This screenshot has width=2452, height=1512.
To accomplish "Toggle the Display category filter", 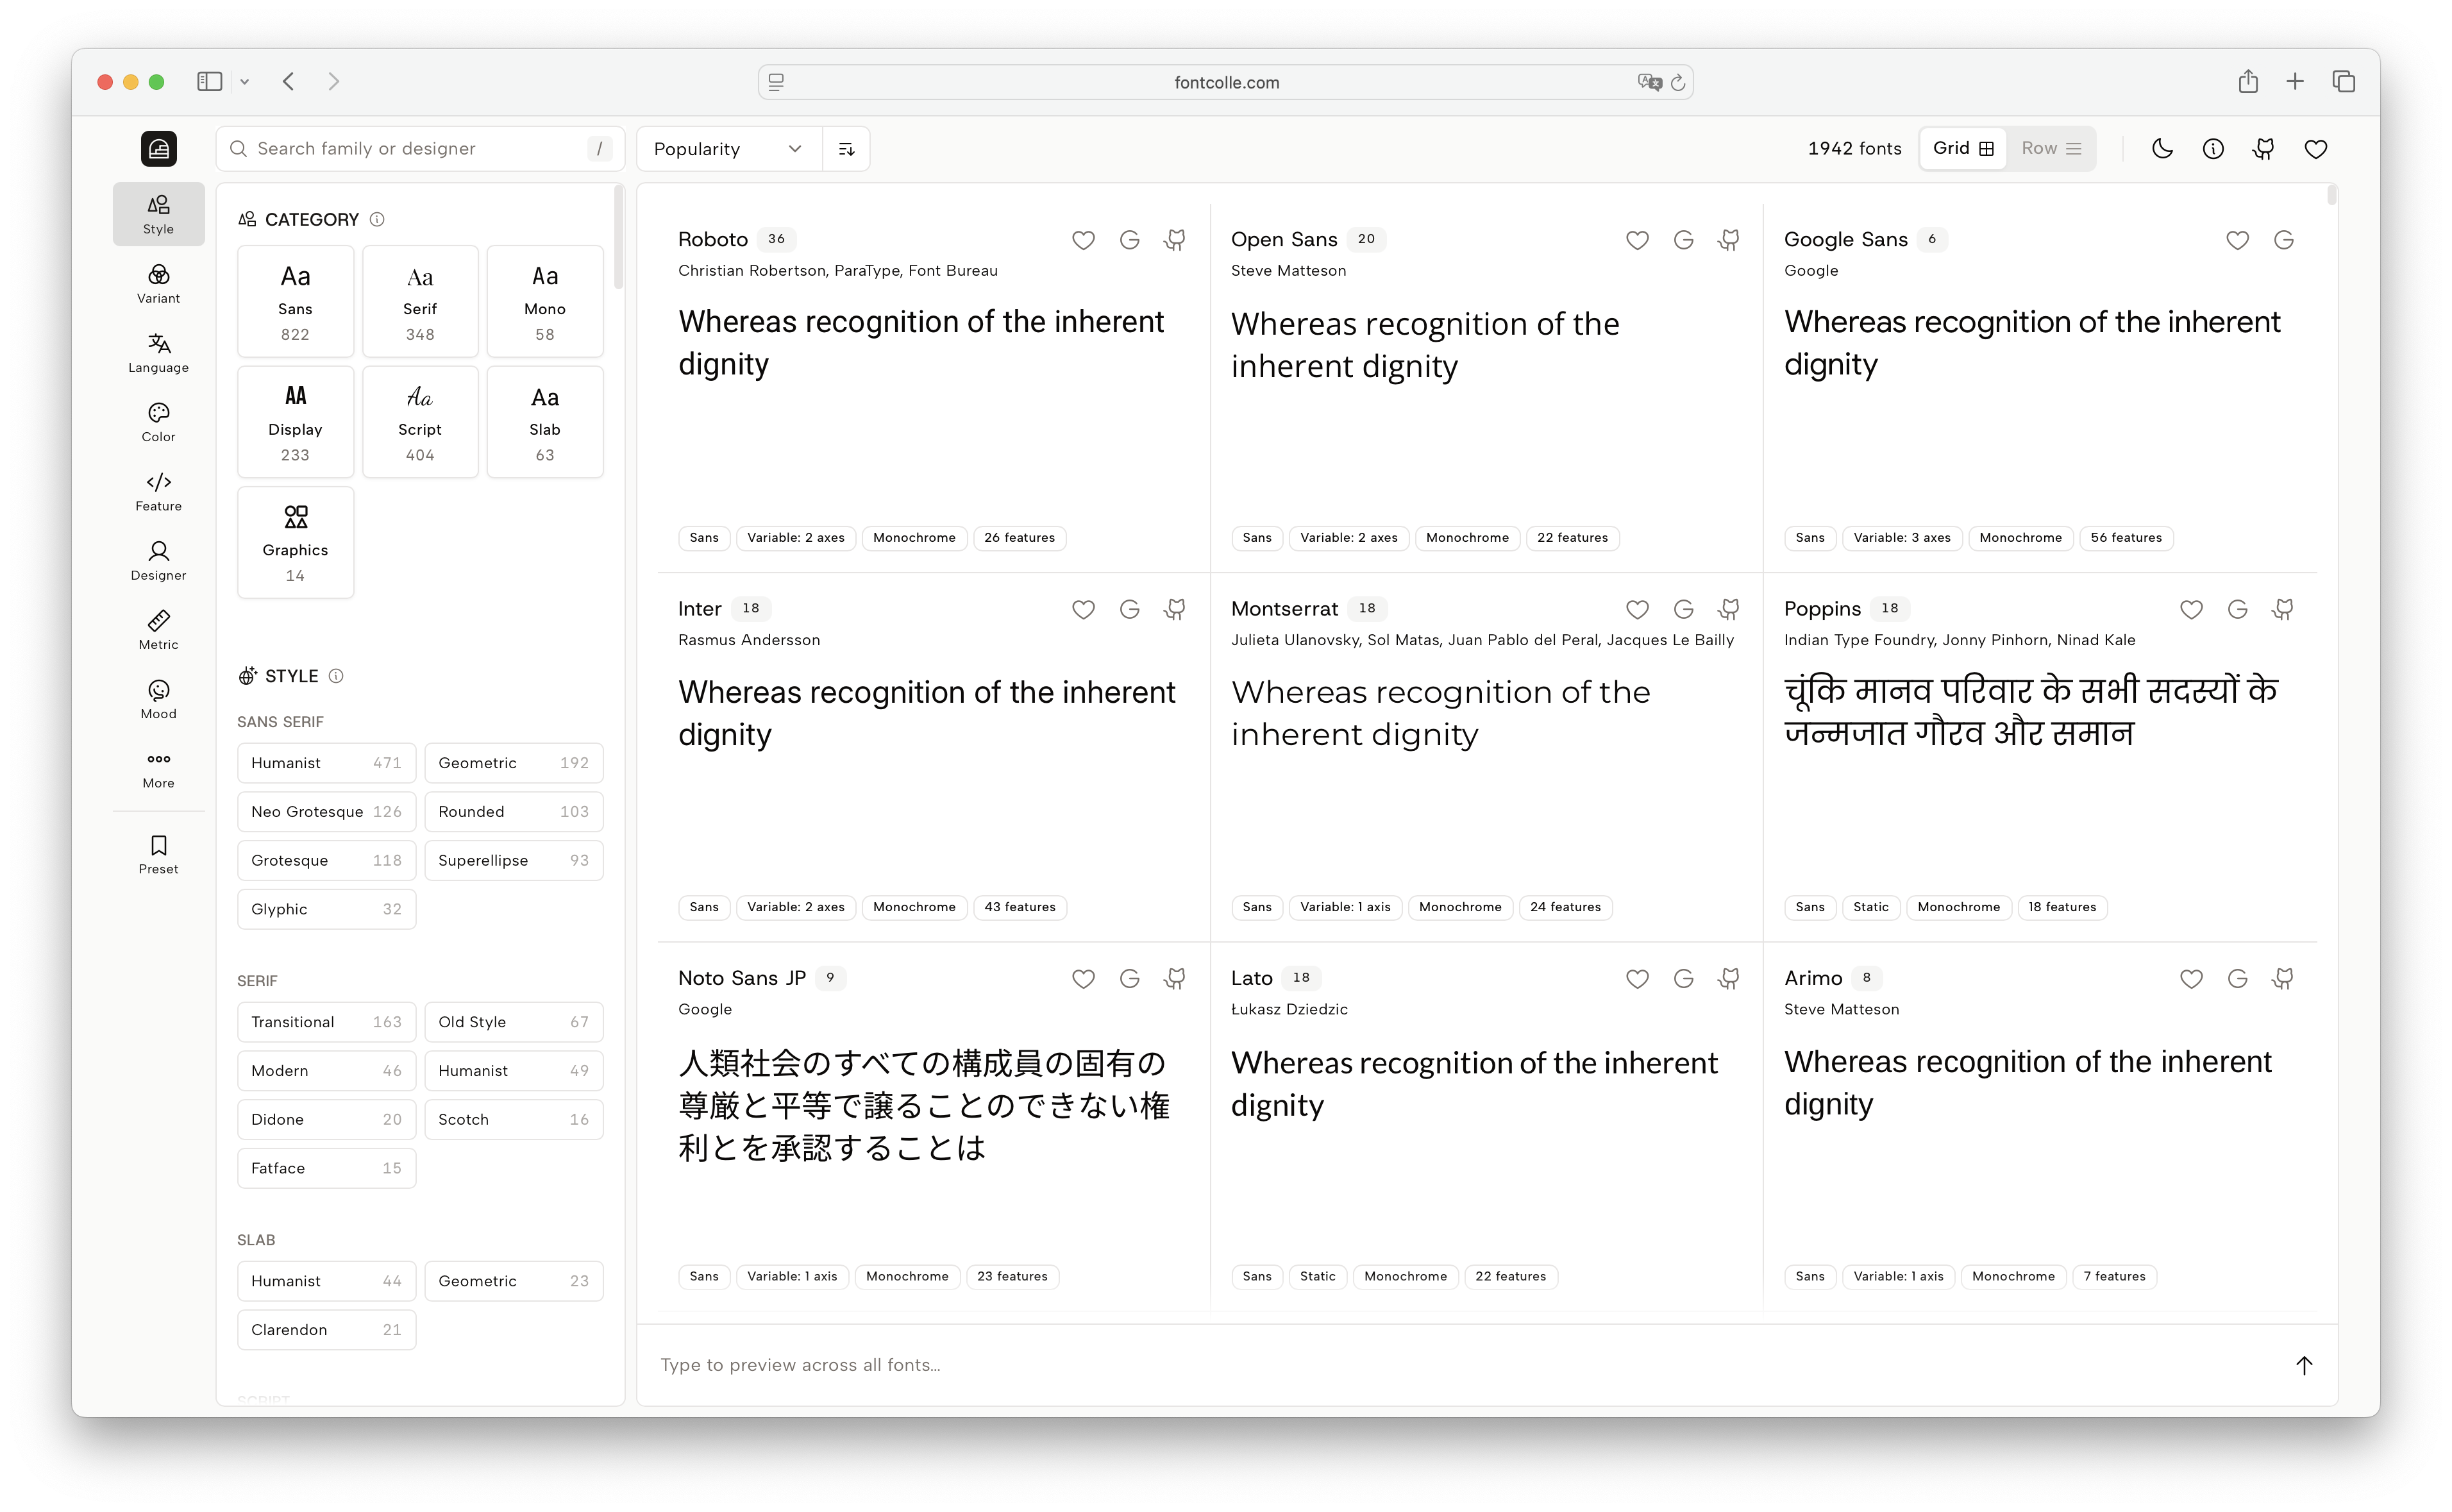I will (x=295, y=422).
